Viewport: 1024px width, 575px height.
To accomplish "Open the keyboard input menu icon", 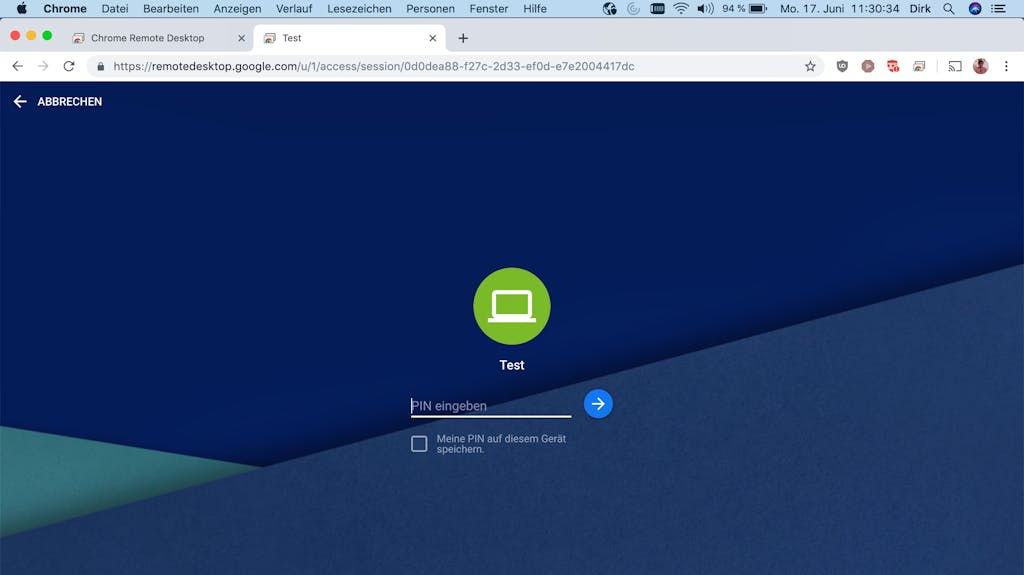I will tap(657, 8).
